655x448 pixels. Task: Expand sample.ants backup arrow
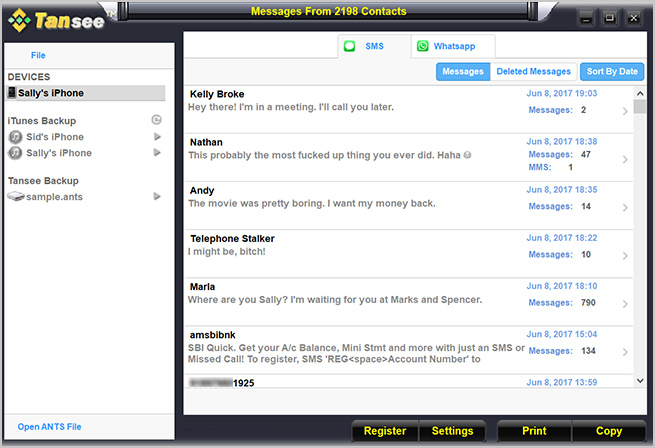(x=157, y=197)
